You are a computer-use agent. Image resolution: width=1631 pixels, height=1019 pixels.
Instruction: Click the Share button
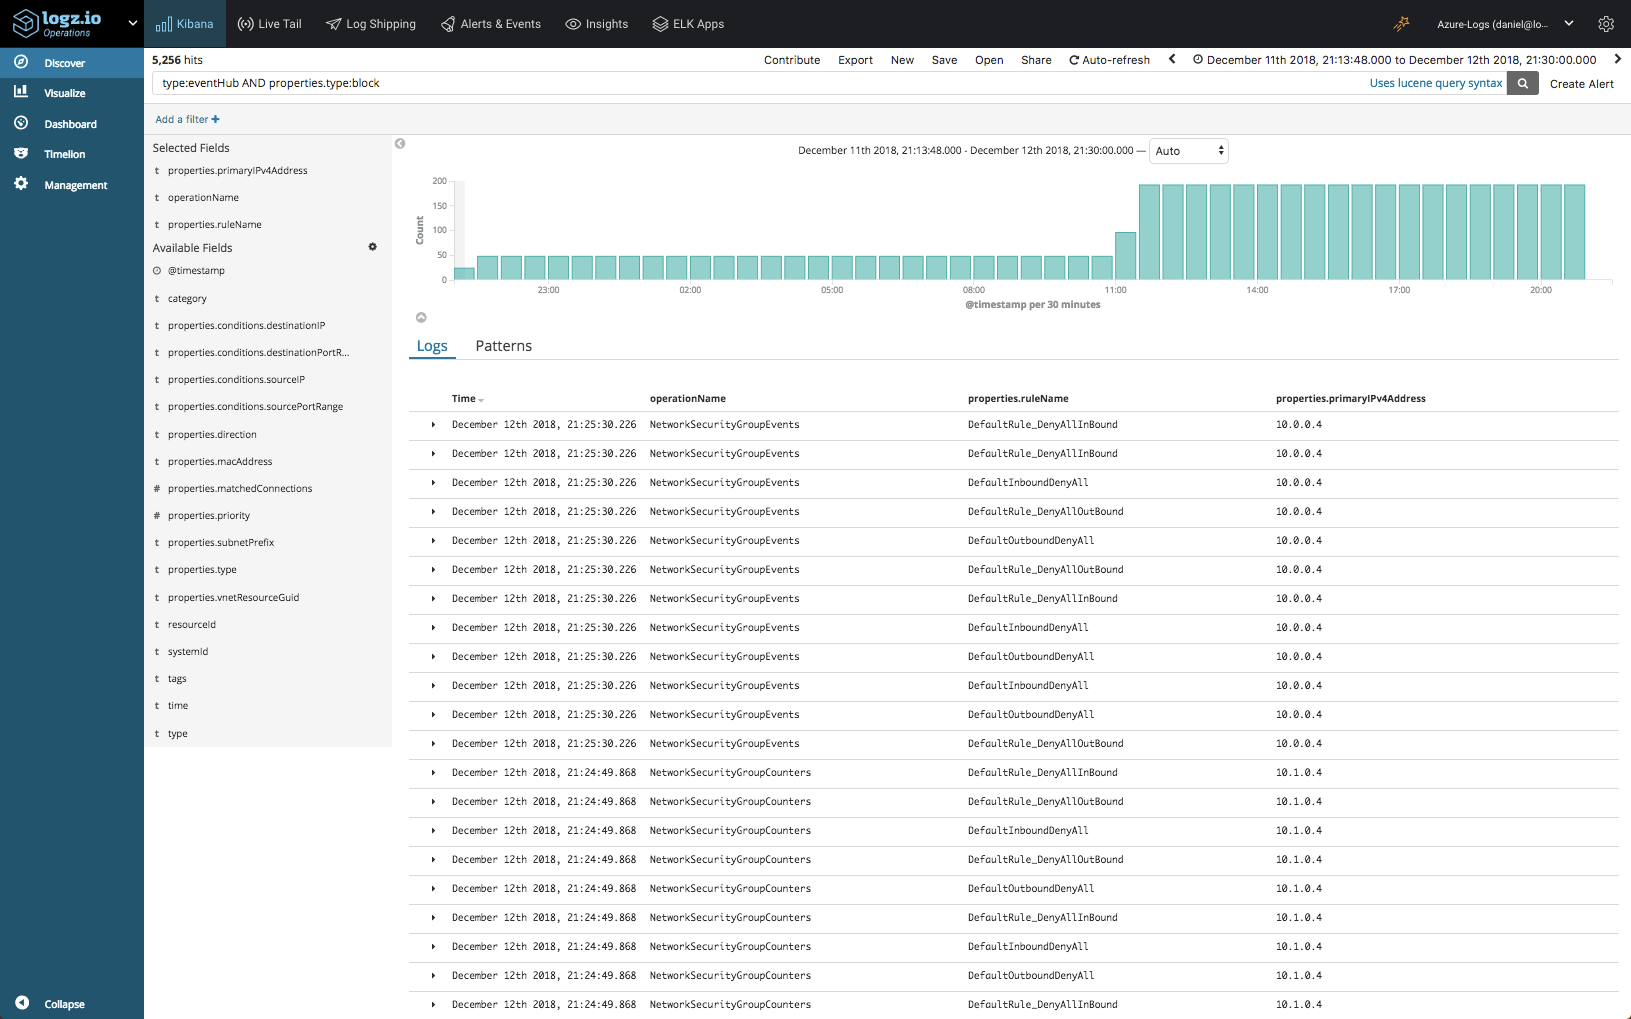click(1036, 60)
